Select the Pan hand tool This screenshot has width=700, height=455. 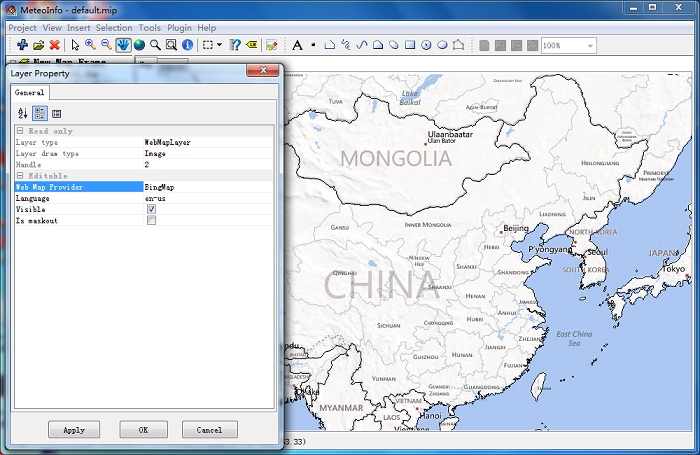coord(123,45)
